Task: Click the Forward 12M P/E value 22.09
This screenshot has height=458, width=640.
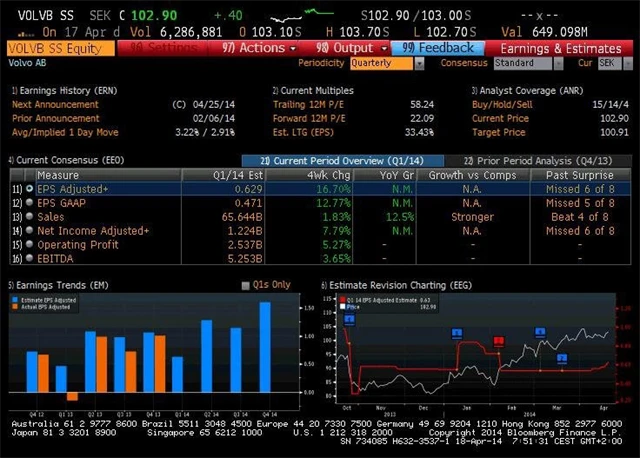Action: pyautogui.click(x=422, y=118)
